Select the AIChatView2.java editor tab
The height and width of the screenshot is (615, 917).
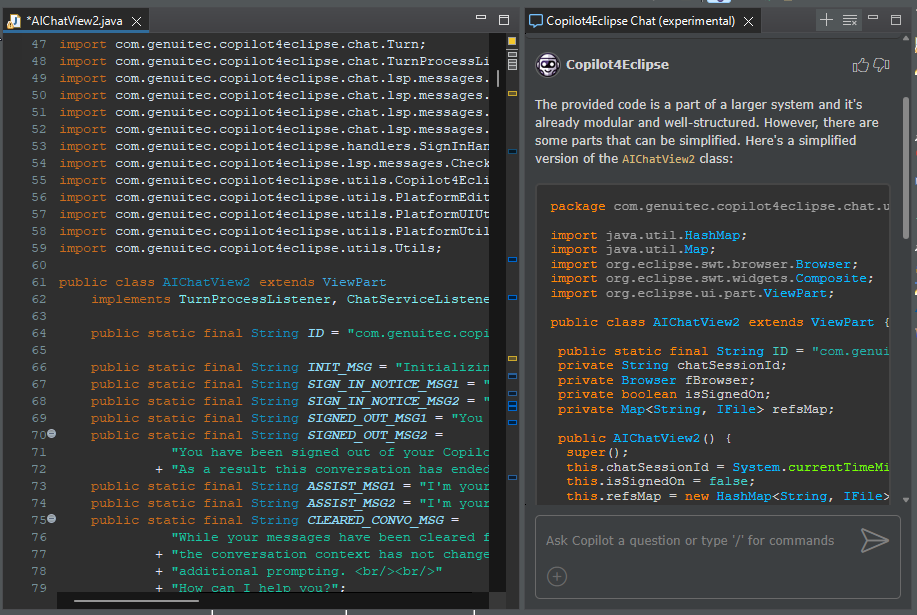75,21
